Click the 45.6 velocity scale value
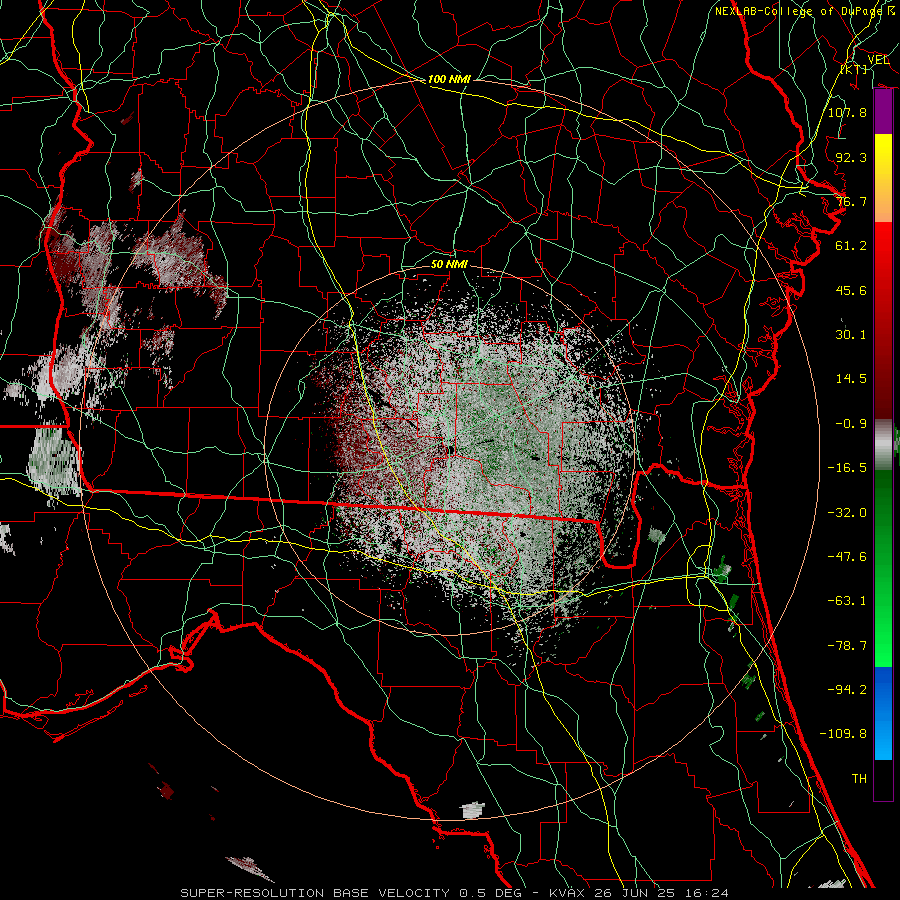The image size is (900, 900). pos(851,290)
